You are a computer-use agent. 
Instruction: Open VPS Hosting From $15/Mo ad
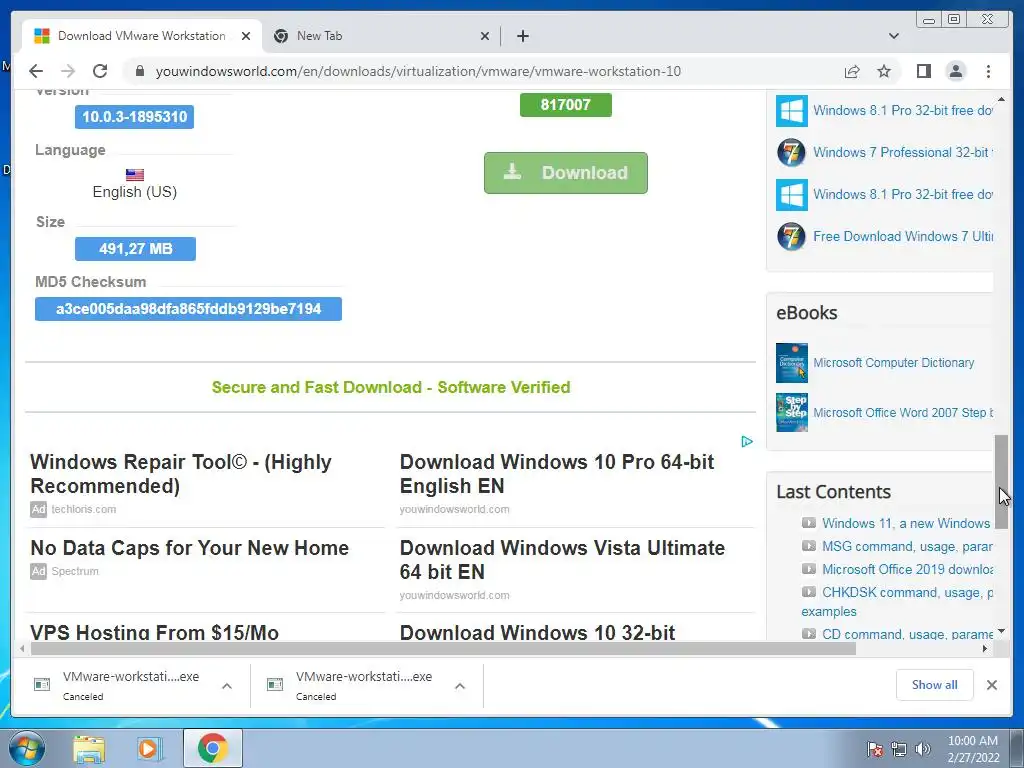155,632
